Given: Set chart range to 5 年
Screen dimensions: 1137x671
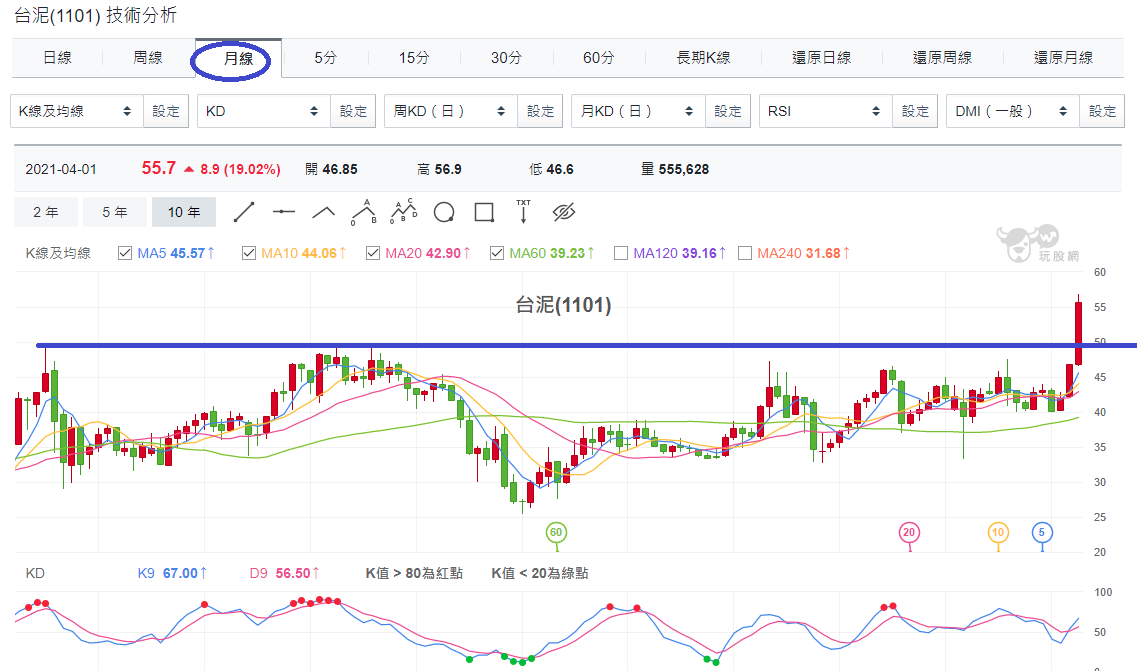Looking at the screenshot, I should coord(115,212).
